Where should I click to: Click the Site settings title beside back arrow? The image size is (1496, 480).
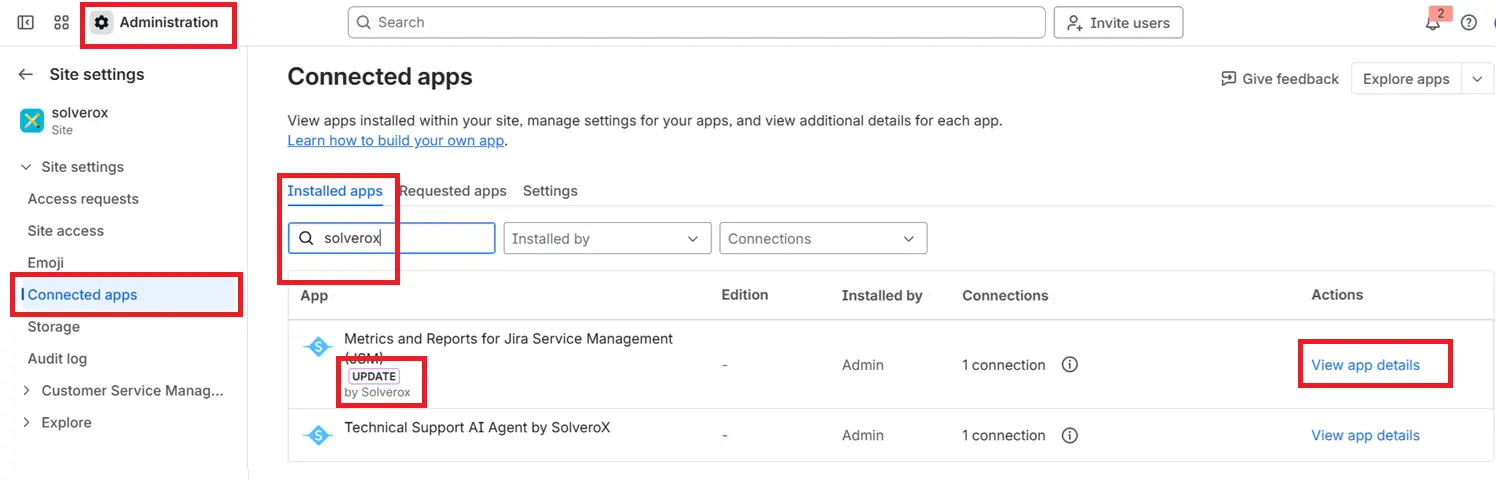tap(97, 74)
